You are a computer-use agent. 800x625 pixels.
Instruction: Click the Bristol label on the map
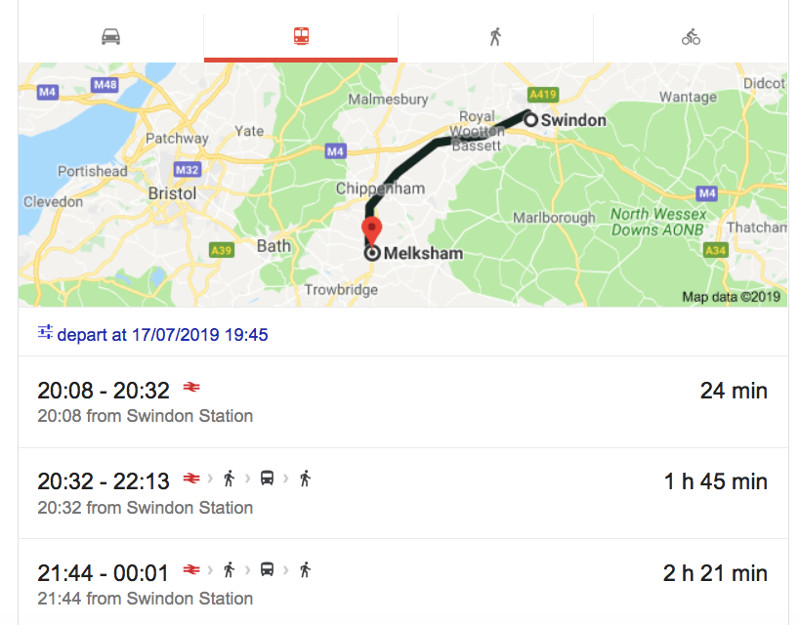(173, 193)
